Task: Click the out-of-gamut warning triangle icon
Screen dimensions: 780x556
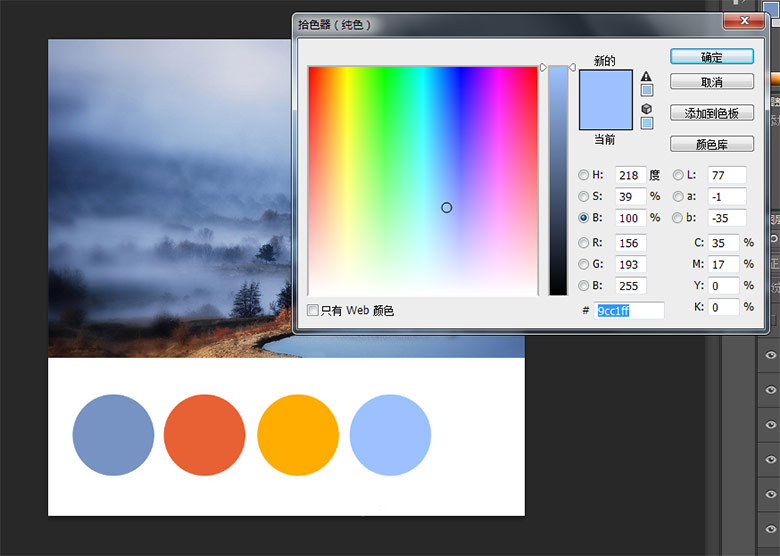Action: [646, 76]
